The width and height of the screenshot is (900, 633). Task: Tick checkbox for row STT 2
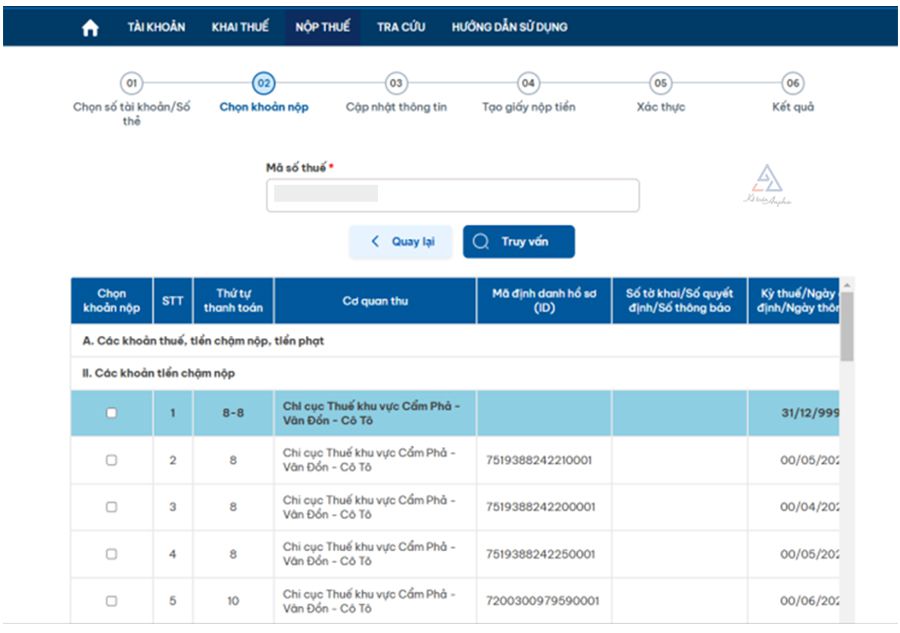111,460
